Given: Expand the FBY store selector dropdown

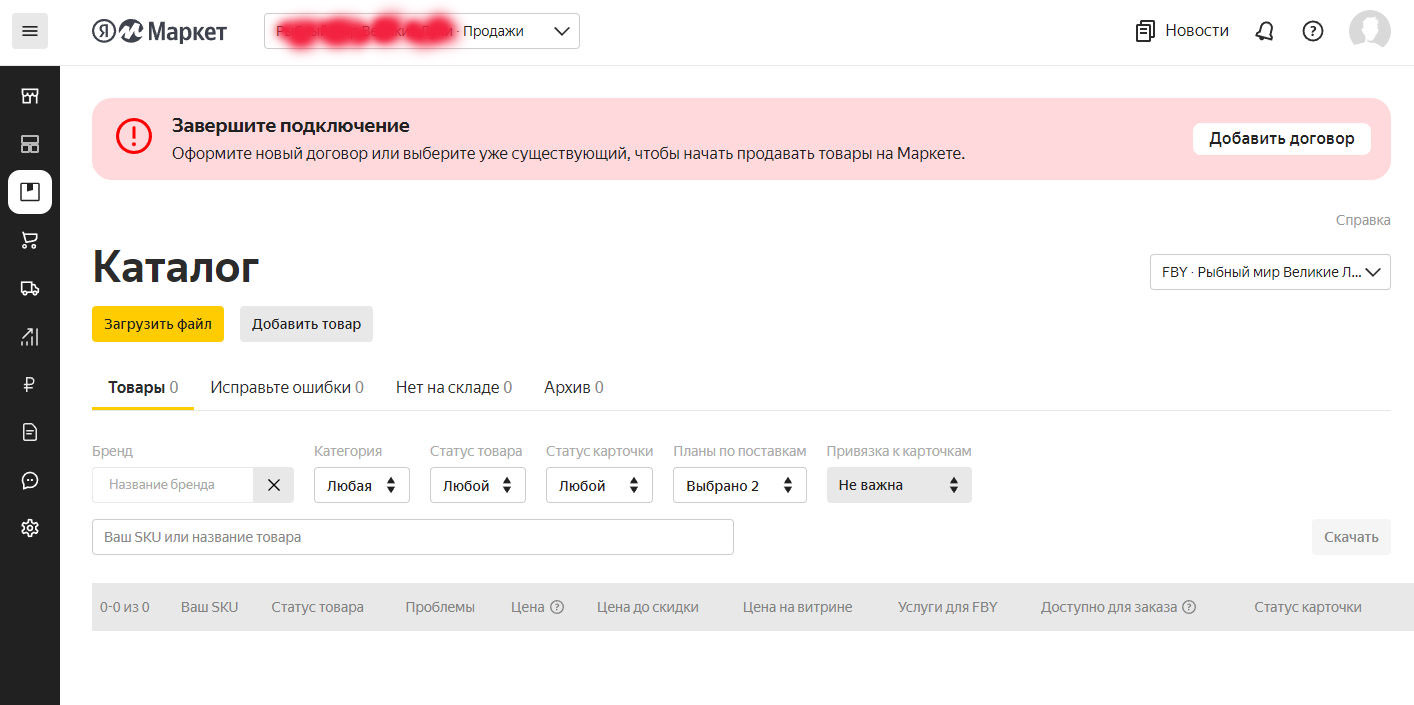Looking at the screenshot, I should click(1269, 271).
